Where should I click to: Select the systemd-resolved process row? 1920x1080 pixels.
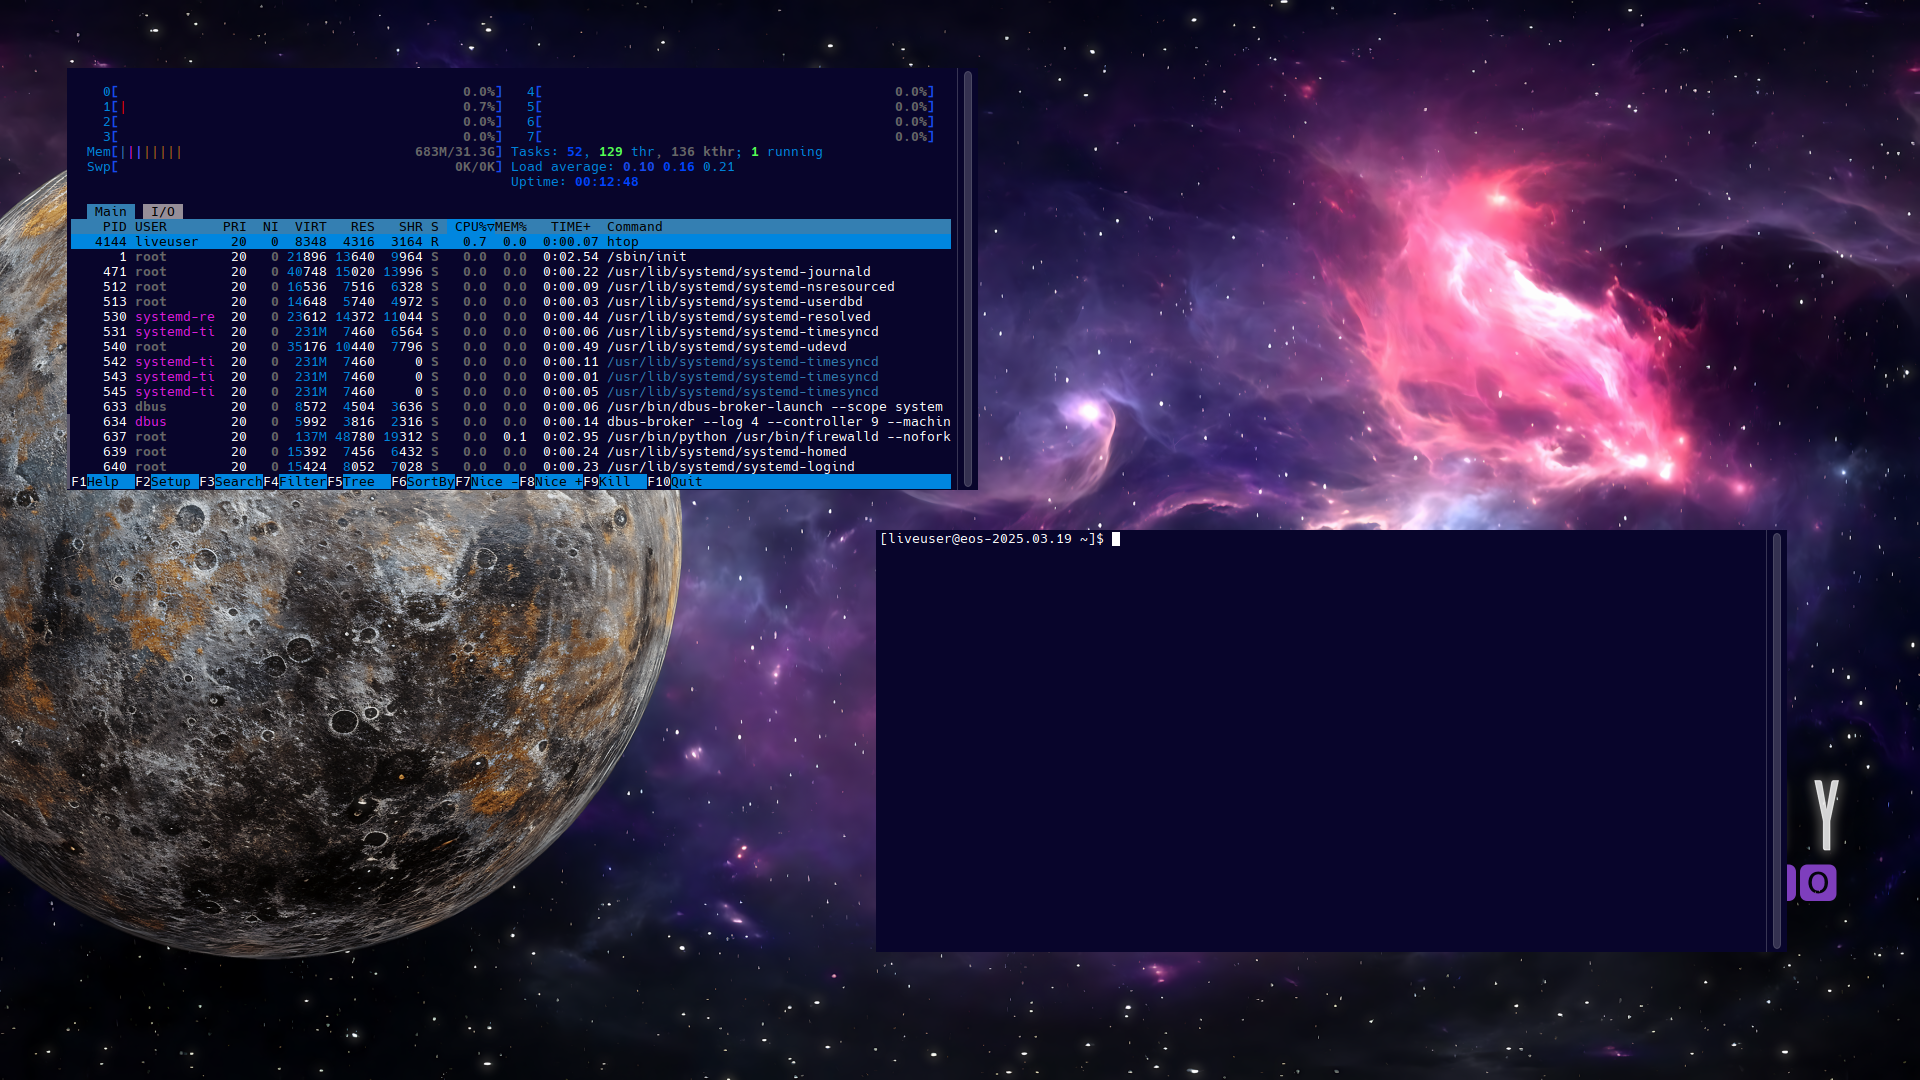pos(511,317)
